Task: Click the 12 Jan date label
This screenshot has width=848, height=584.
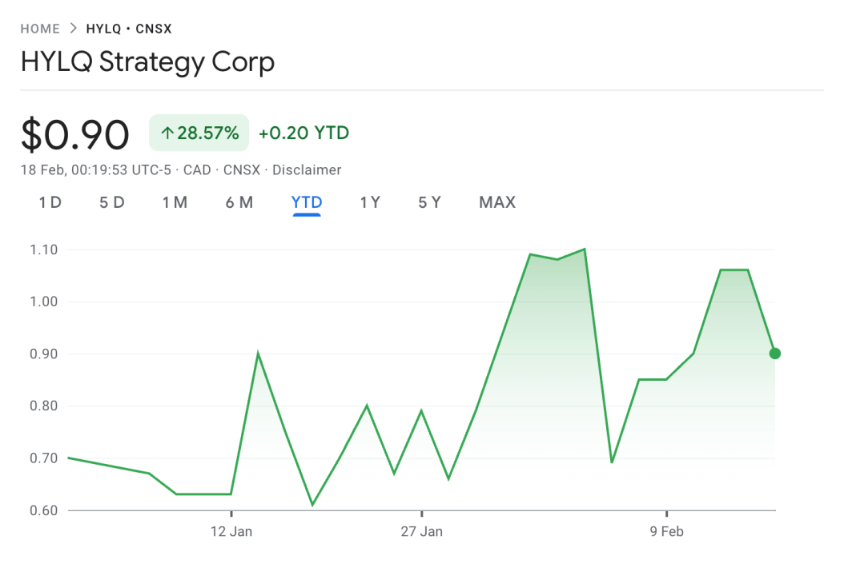Action: (231, 531)
